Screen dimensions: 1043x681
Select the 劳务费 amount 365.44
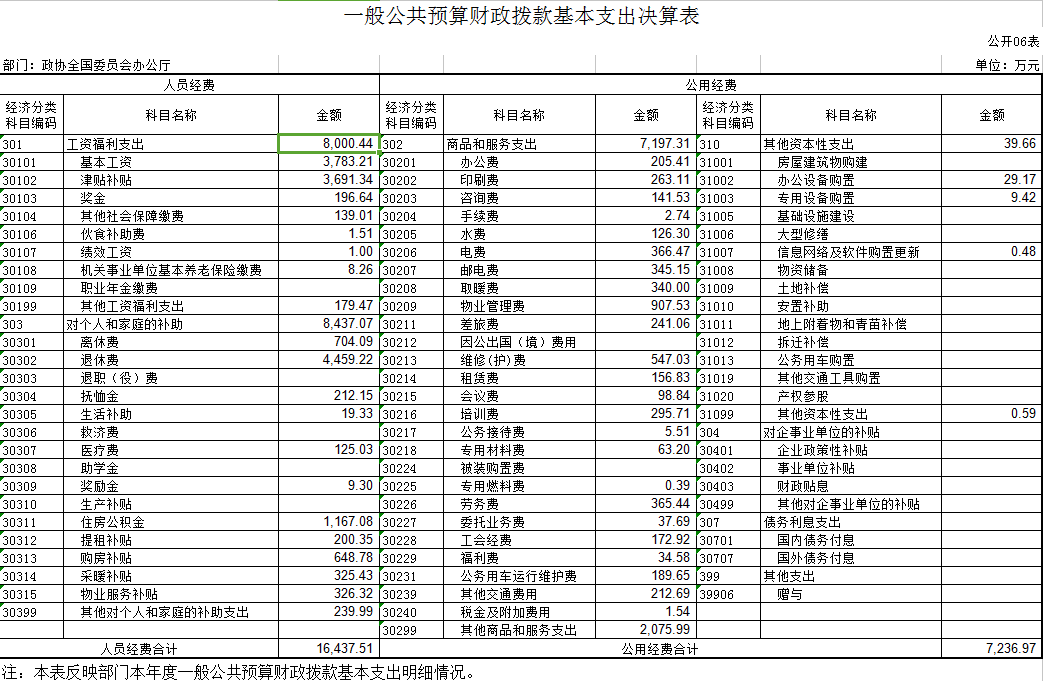coord(646,503)
